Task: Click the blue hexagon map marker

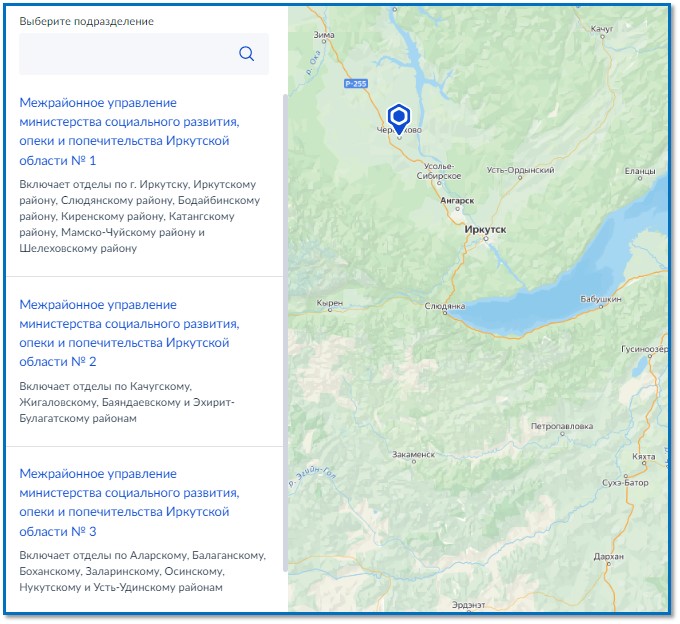Action: (399, 116)
